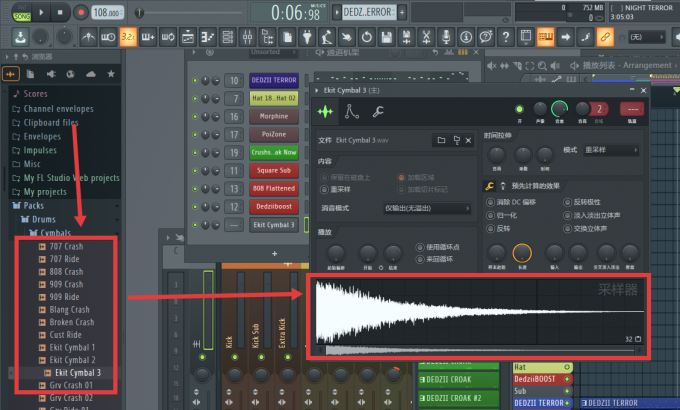The width and height of the screenshot is (680, 410).
Task: Add new channel with plus button
Action: pyautogui.click(x=275, y=253)
